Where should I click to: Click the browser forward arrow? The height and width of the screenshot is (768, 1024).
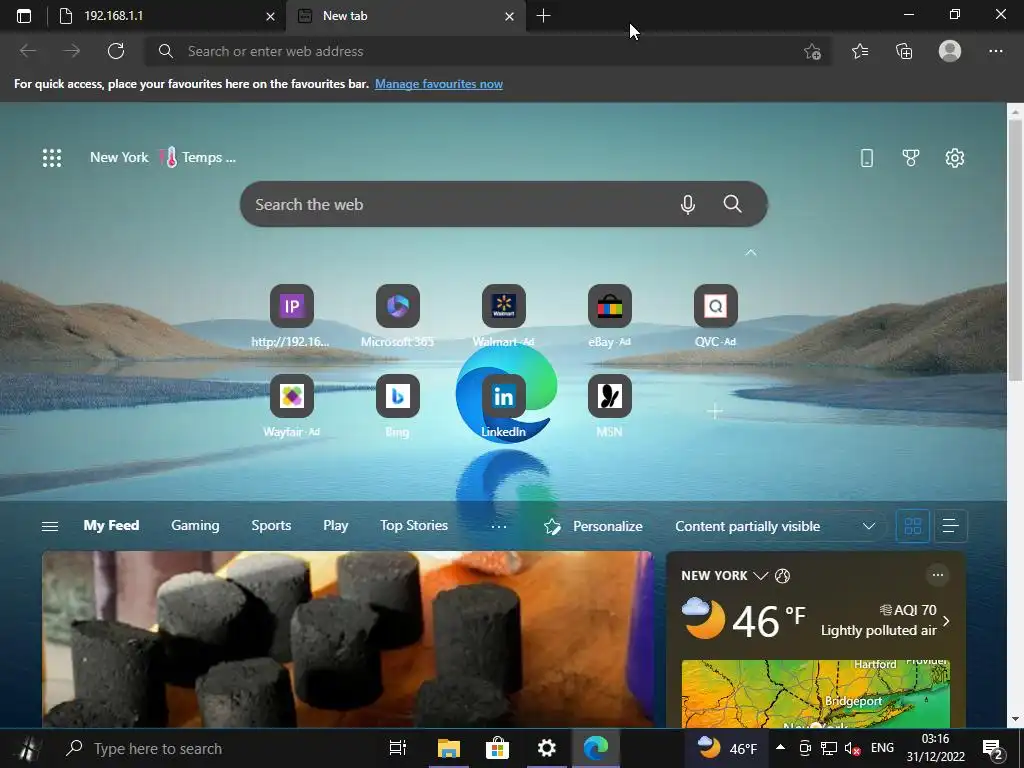click(x=72, y=51)
